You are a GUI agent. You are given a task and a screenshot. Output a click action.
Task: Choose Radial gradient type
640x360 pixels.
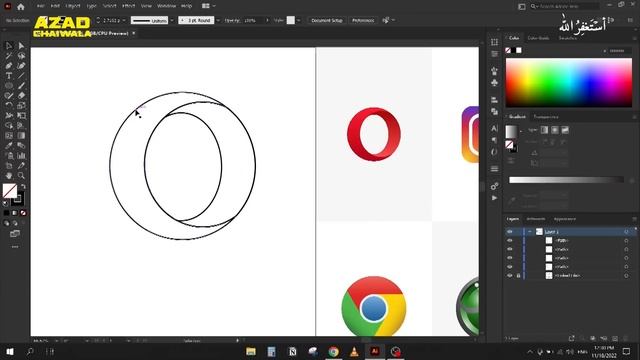click(x=555, y=130)
